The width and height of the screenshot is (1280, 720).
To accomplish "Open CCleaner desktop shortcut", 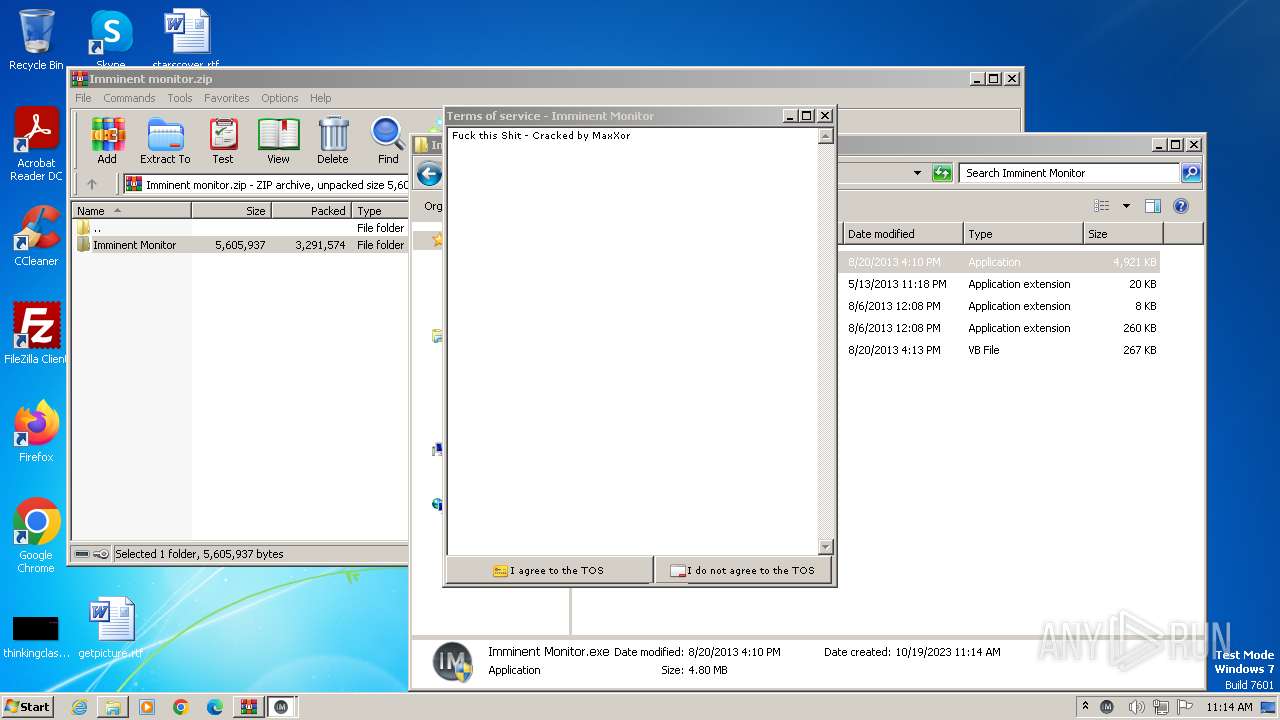I will (36, 236).
